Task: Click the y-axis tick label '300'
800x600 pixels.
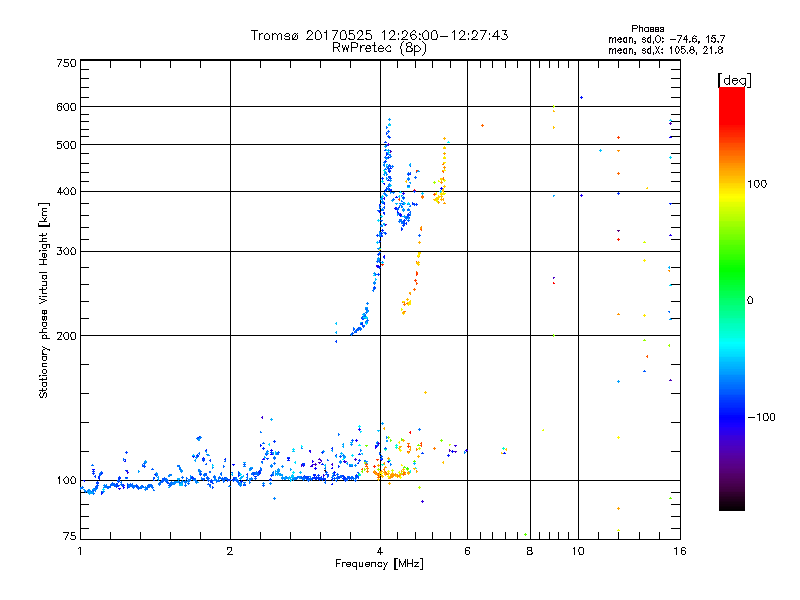Action: 66,252
